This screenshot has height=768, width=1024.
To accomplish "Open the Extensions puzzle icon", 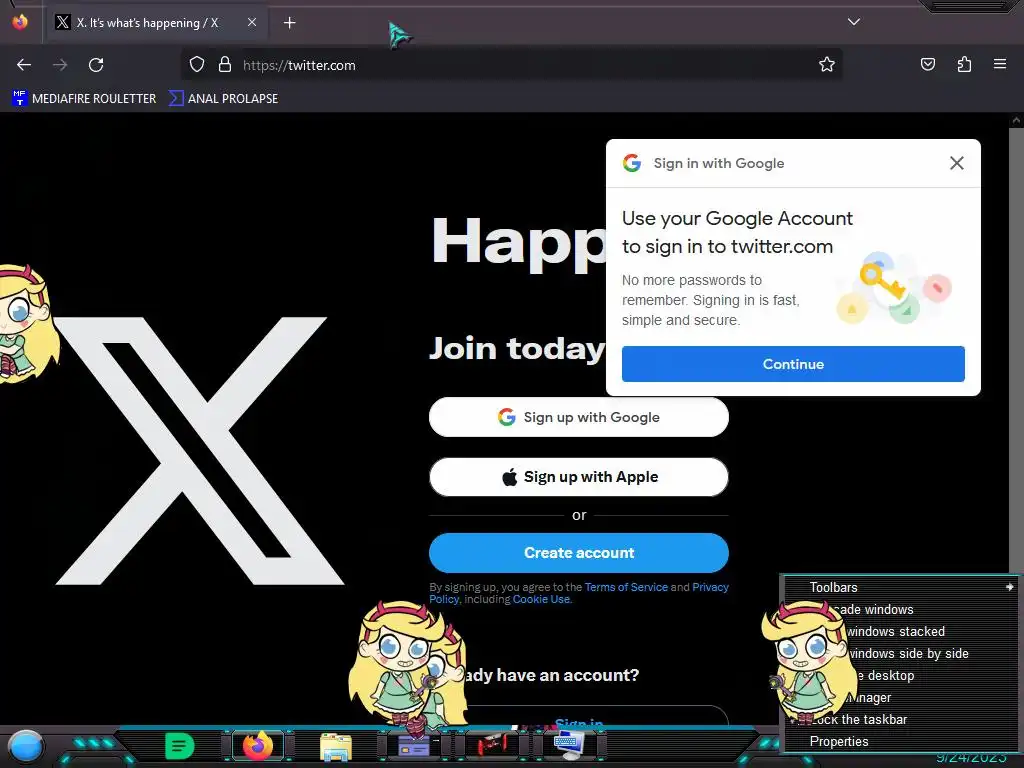I will point(964,65).
